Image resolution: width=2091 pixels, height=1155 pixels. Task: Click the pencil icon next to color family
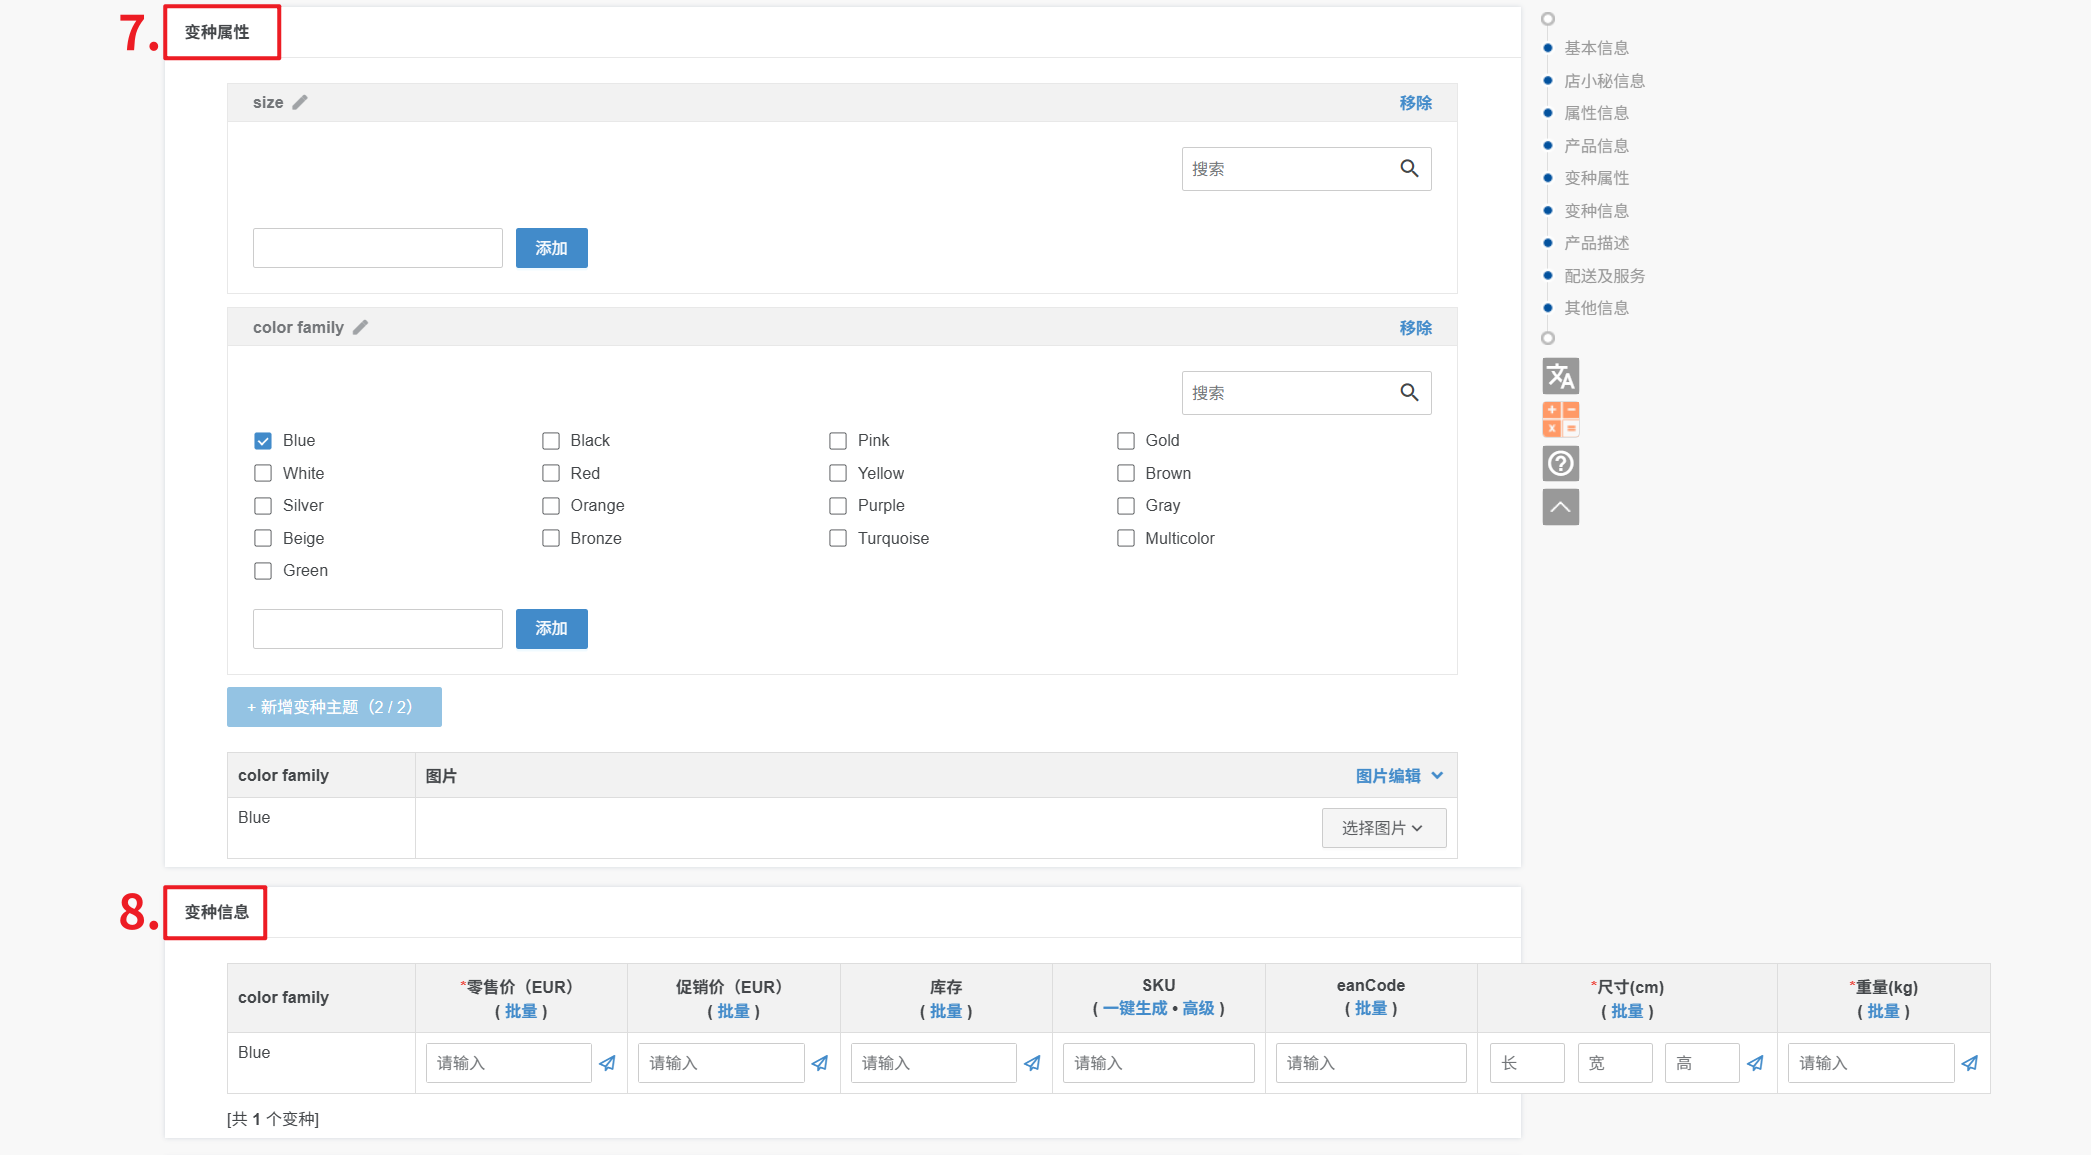(361, 327)
